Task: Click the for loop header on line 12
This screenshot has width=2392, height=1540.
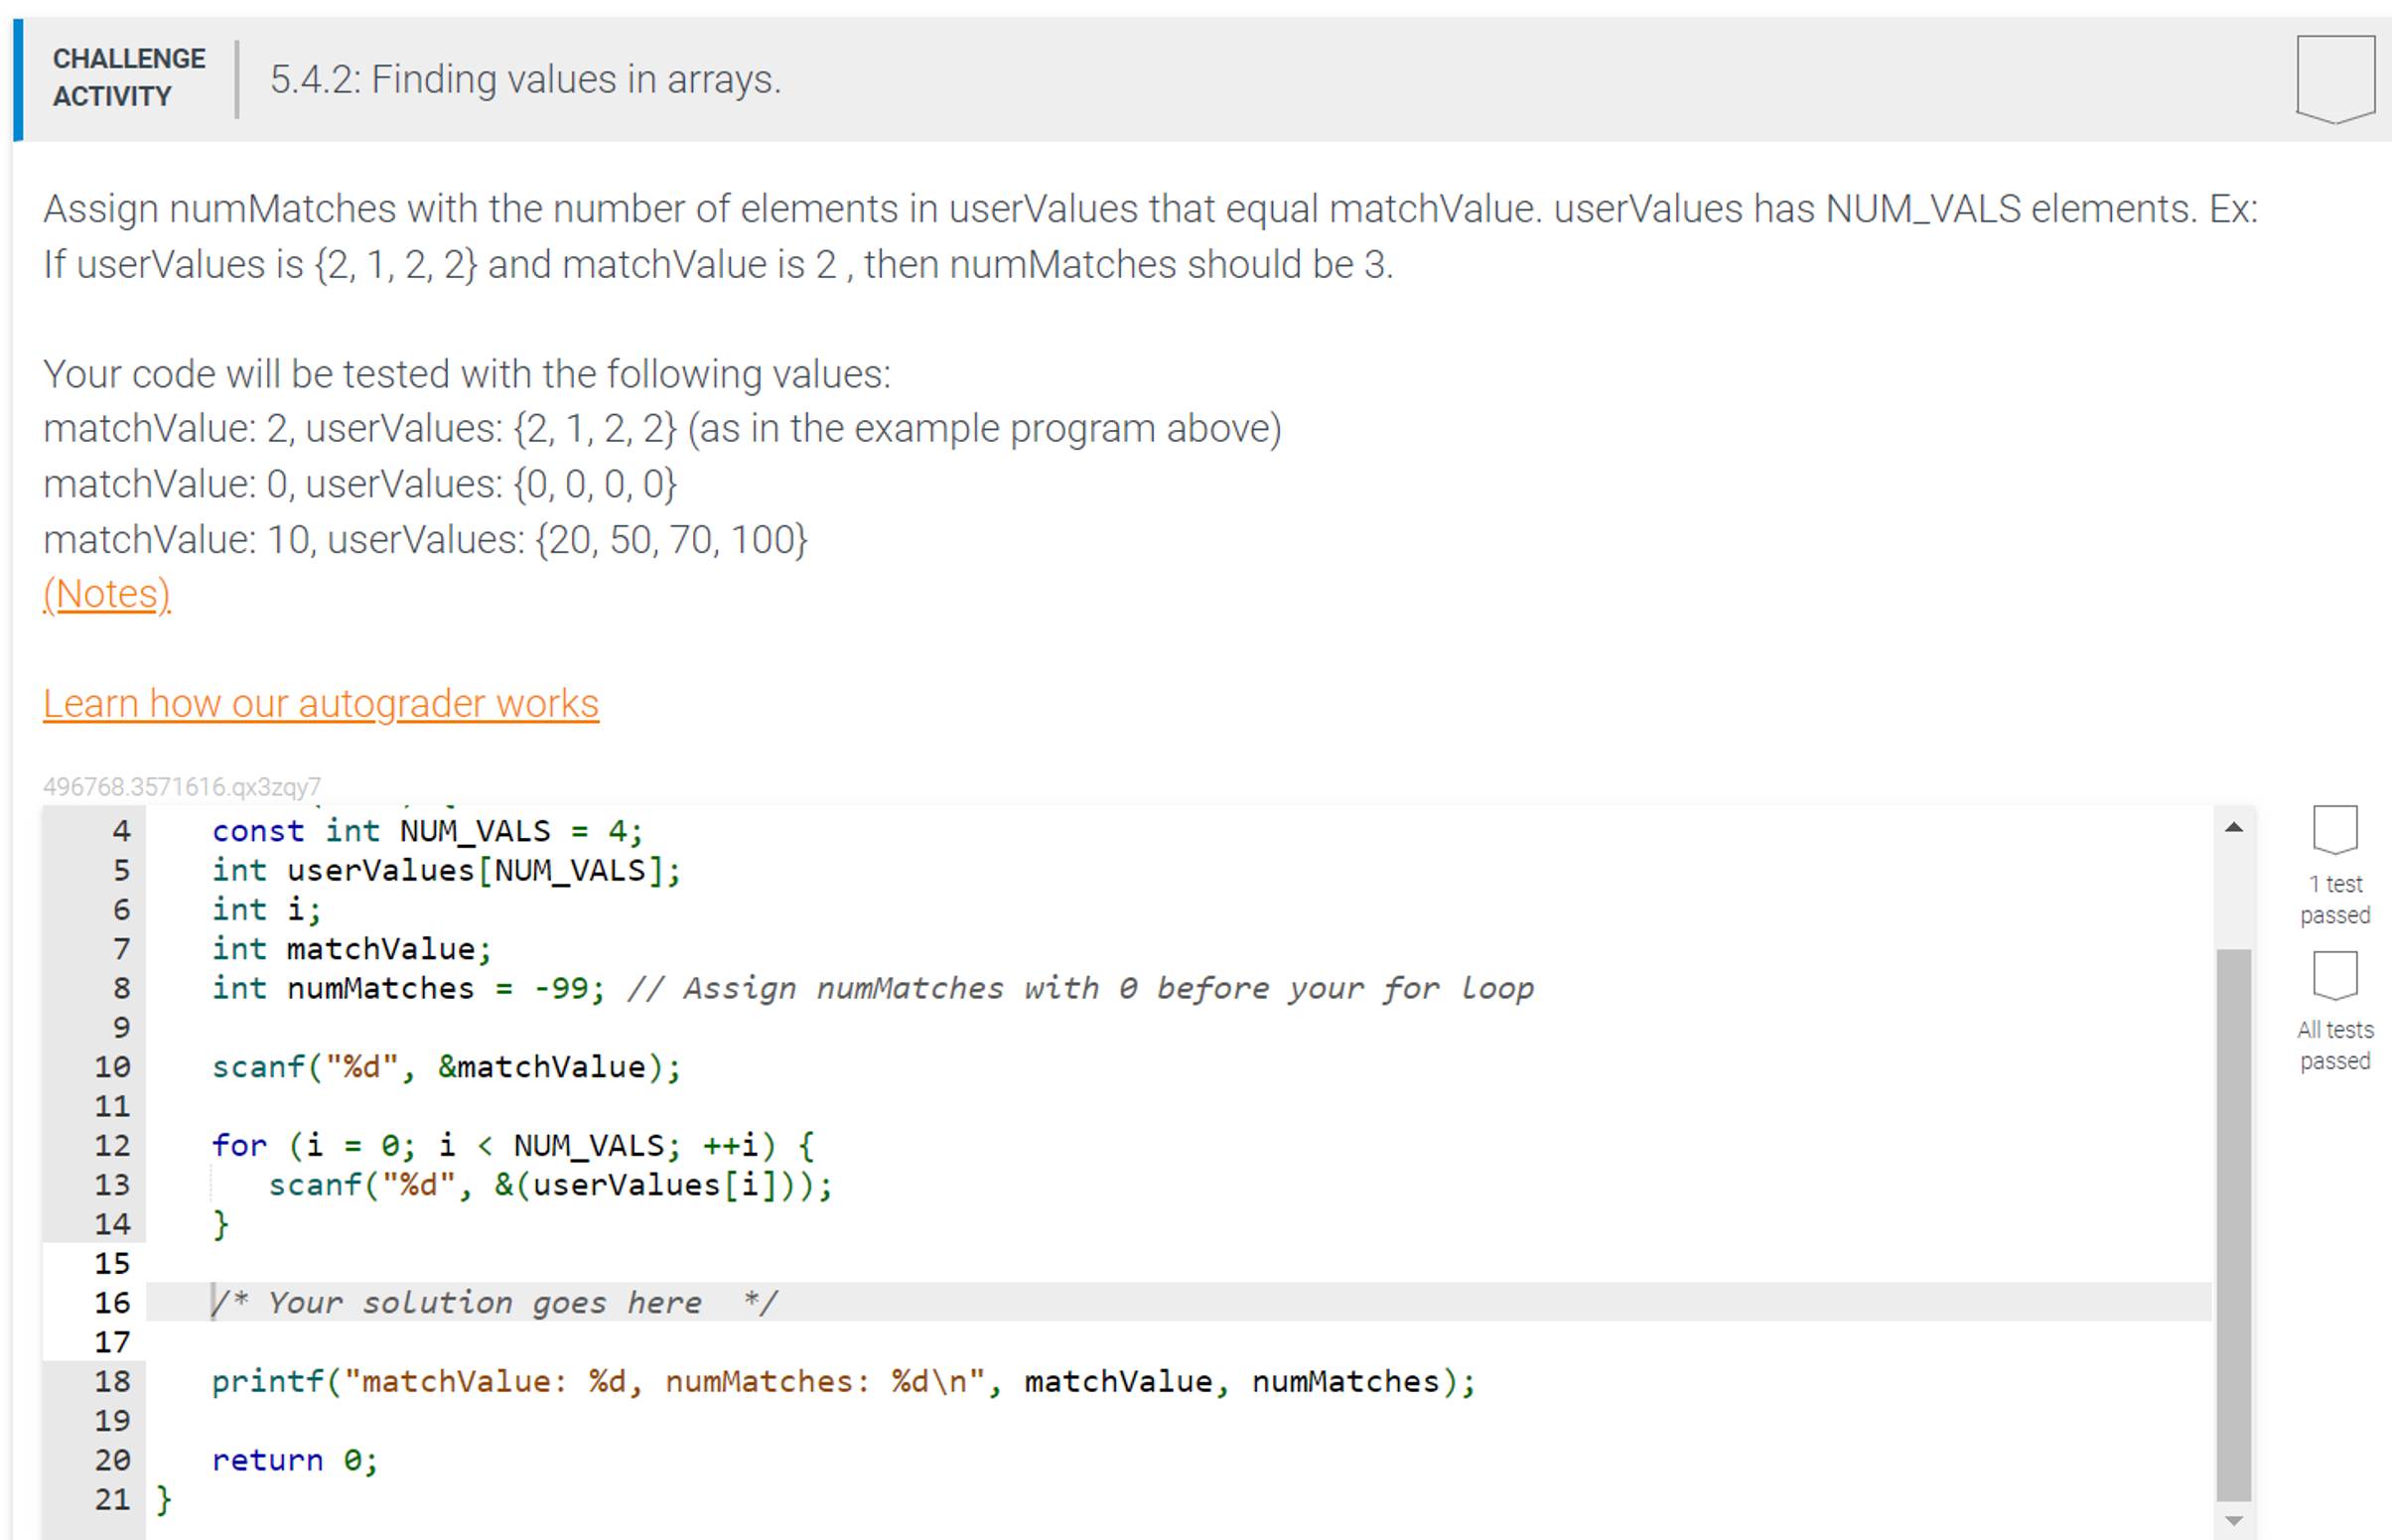Action: tap(513, 1145)
